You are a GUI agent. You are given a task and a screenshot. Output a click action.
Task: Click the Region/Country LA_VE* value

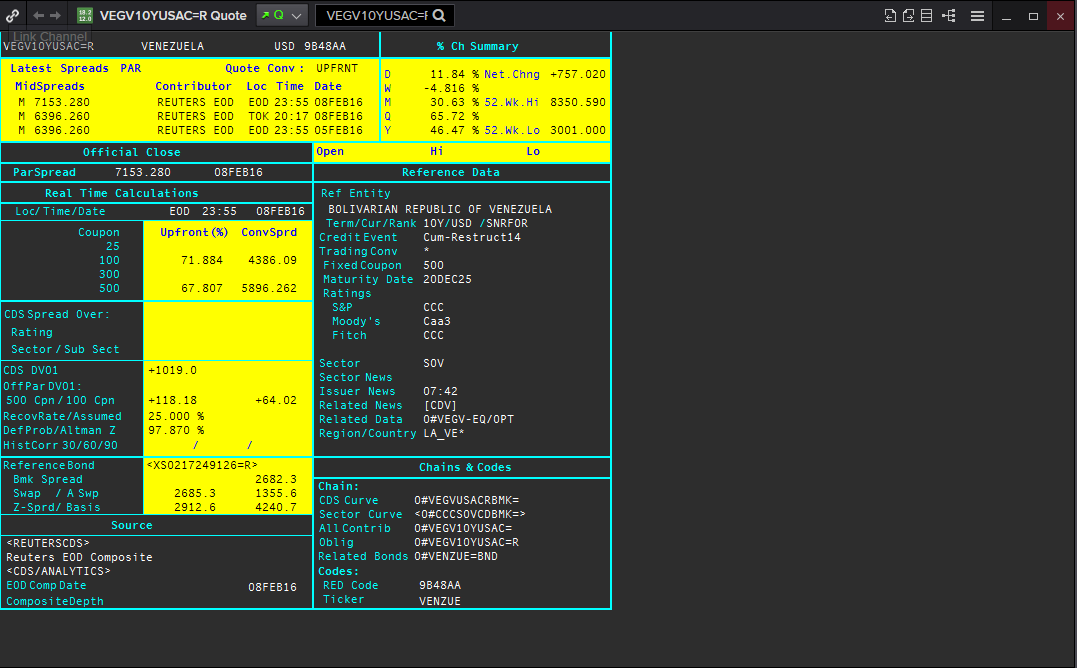[444, 434]
